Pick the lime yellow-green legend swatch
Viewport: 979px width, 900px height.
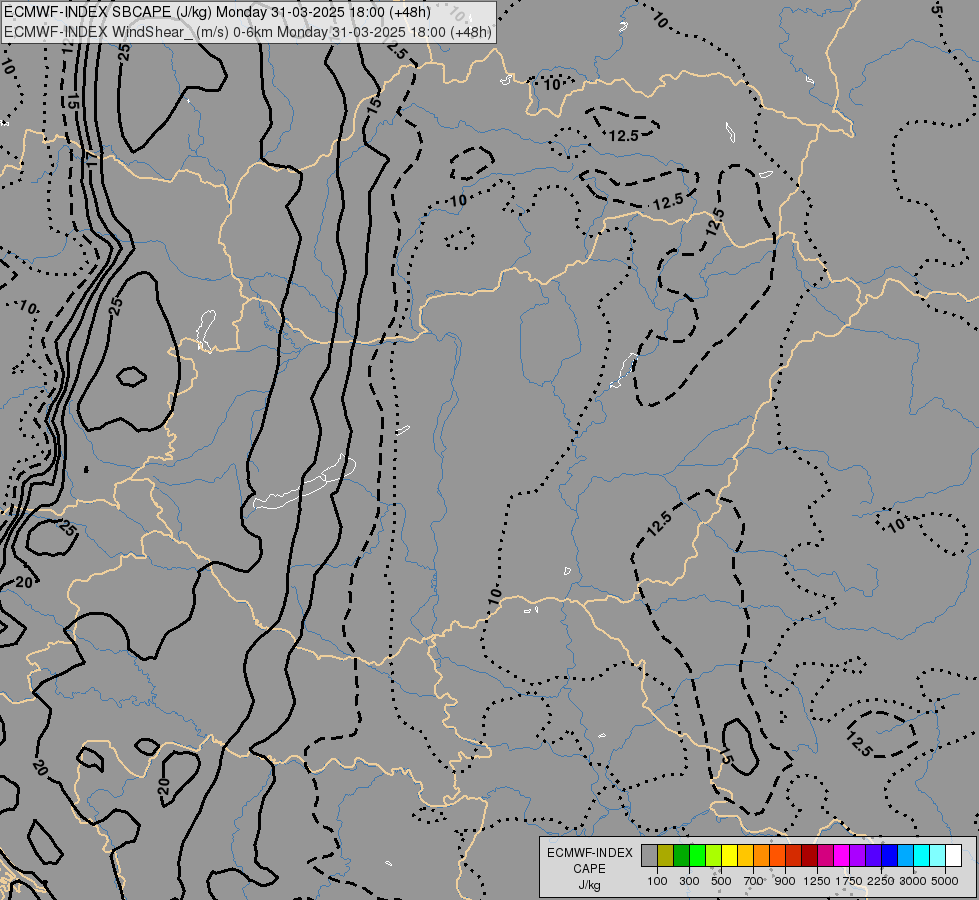pos(714,856)
